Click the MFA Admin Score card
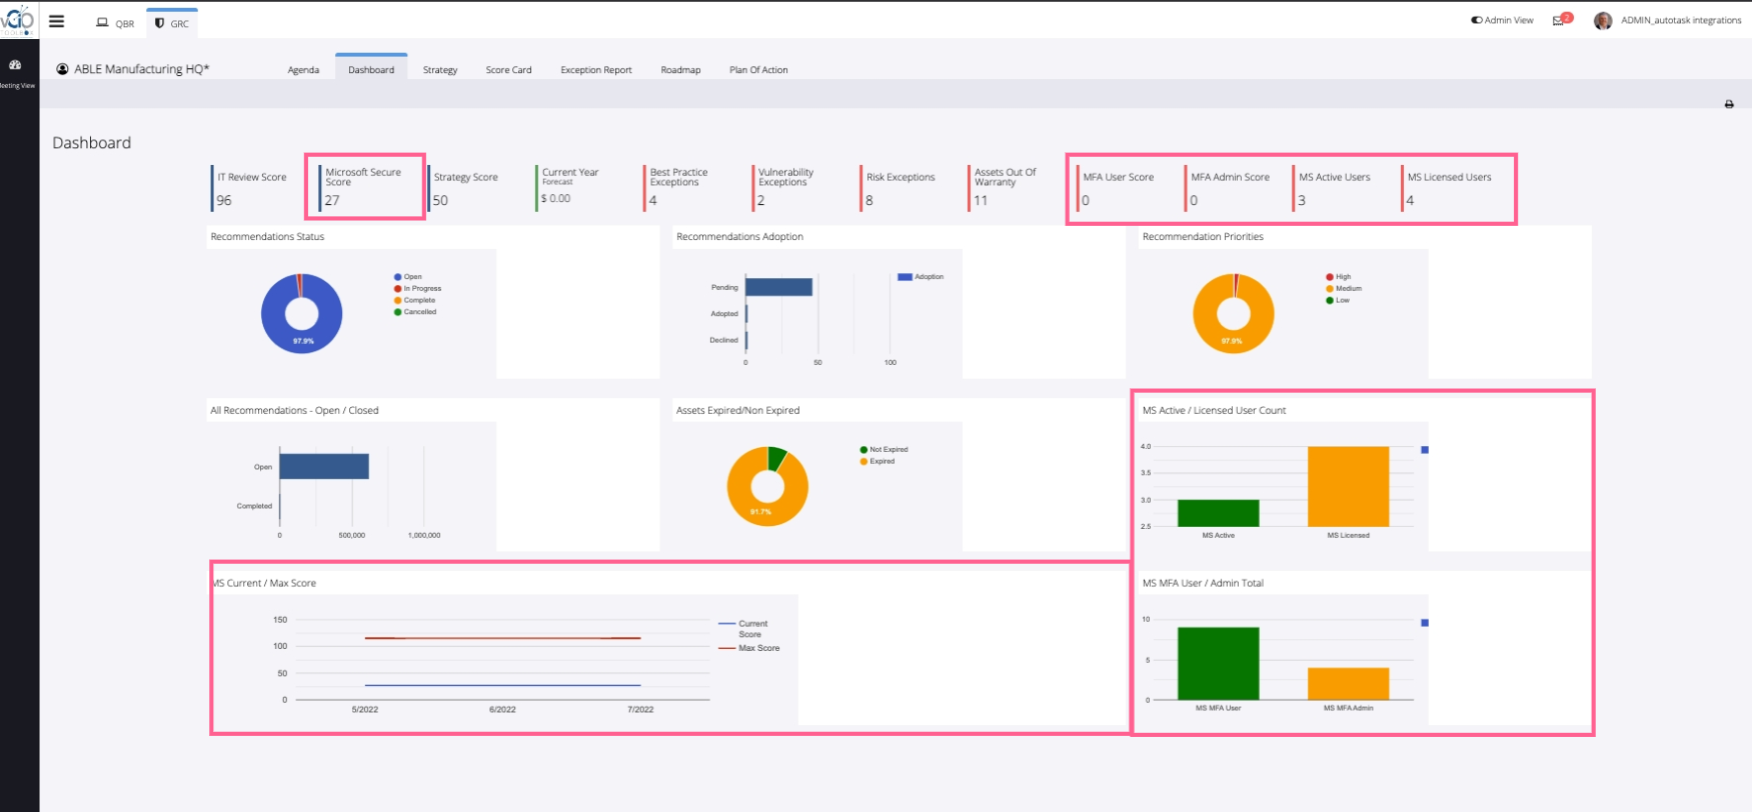1752x812 pixels. coord(1229,188)
